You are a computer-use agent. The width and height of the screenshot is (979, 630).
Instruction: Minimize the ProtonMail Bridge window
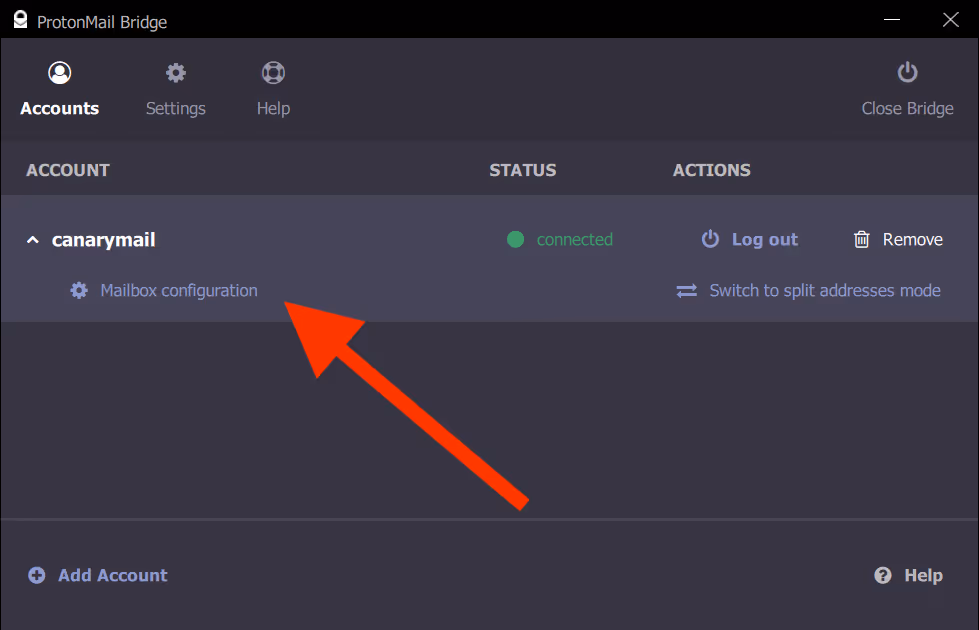click(892, 19)
